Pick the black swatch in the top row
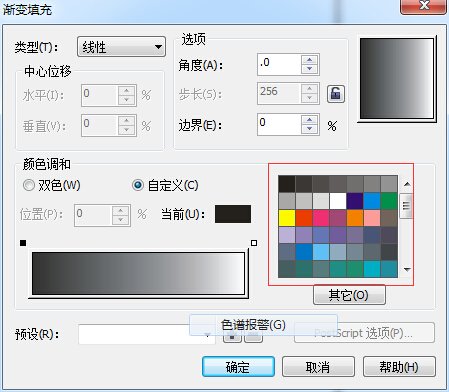This screenshot has width=449, height=392. pyautogui.click(x=287, y=184)
